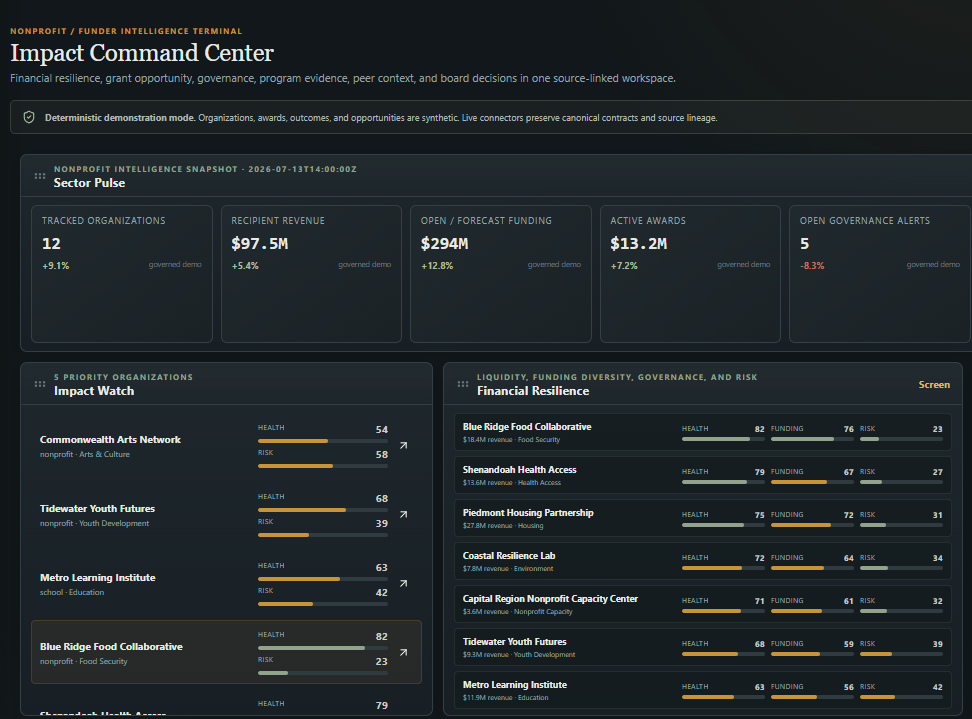The image size is (972, 719).
Task: Open Metro Learning Institute row in Financial Resilience
Action: [x=702, y=690]
